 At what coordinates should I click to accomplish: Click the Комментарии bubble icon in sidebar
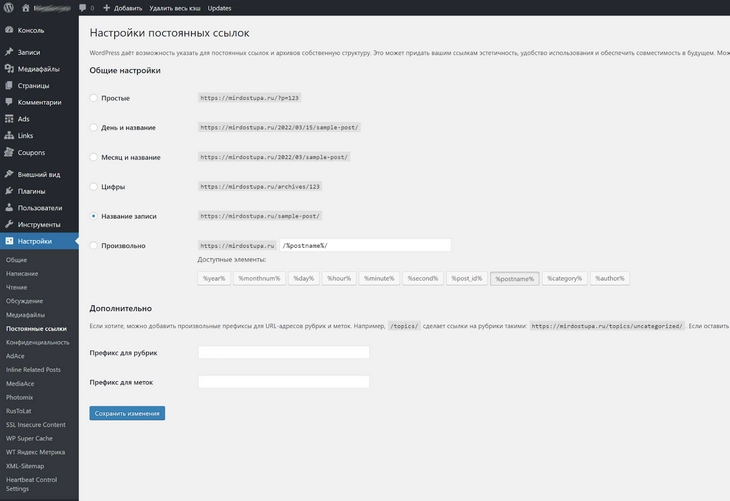coord(9,102)
